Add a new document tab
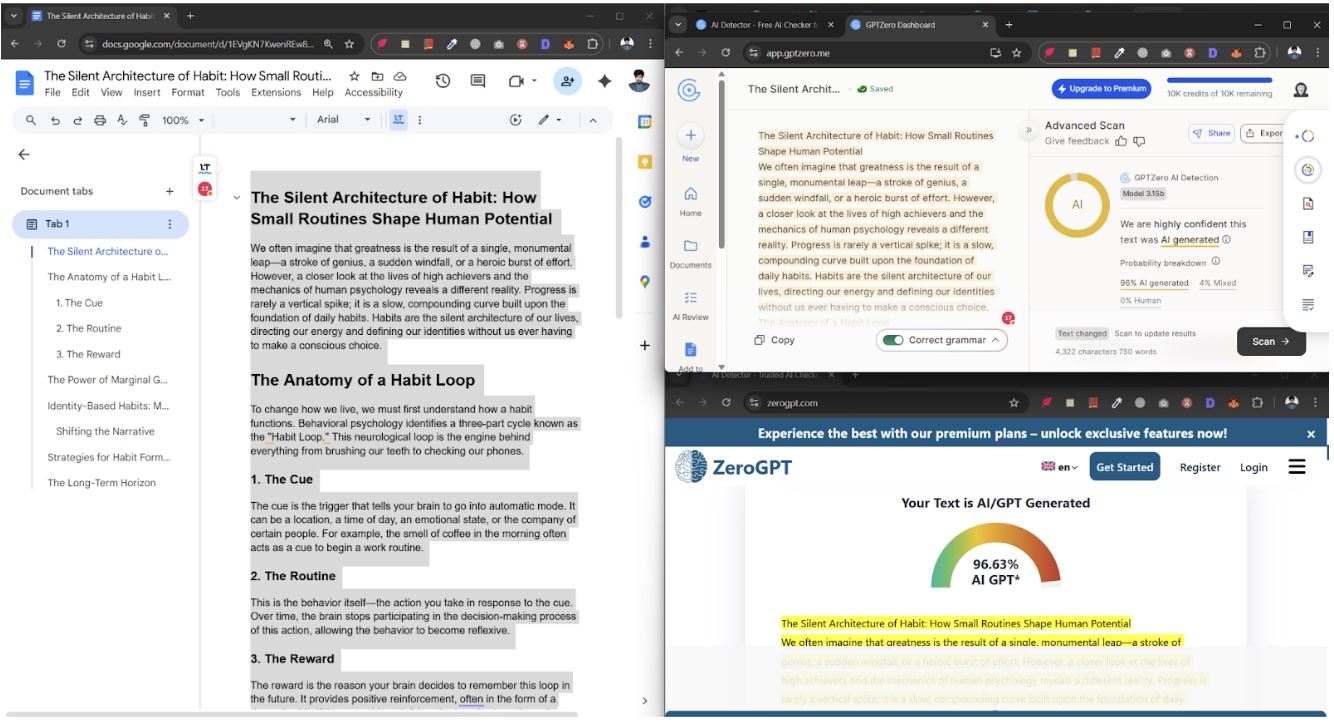This screenshot has height=724, width=1334. (x=169, y=191)
